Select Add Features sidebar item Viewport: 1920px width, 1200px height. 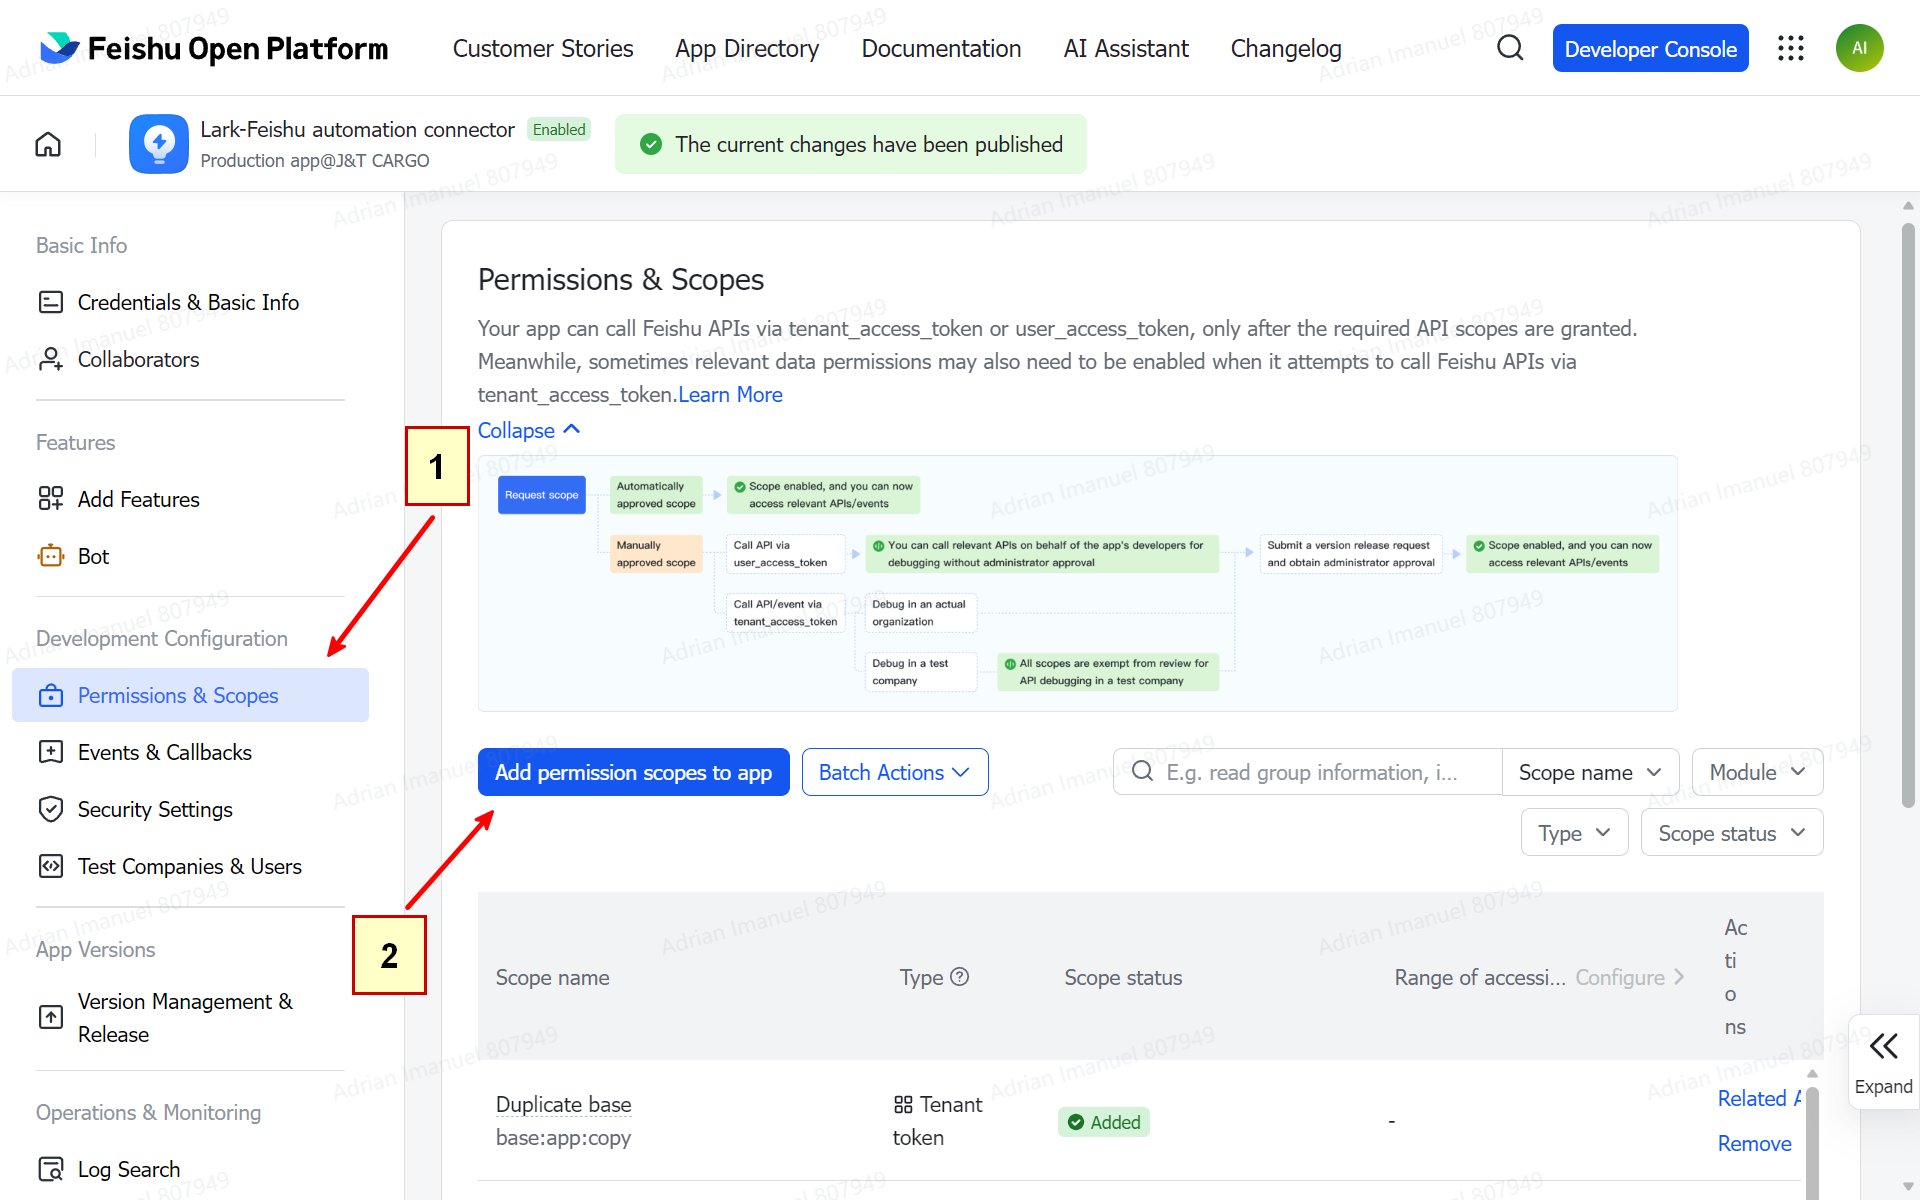click(x=190, y=499)
